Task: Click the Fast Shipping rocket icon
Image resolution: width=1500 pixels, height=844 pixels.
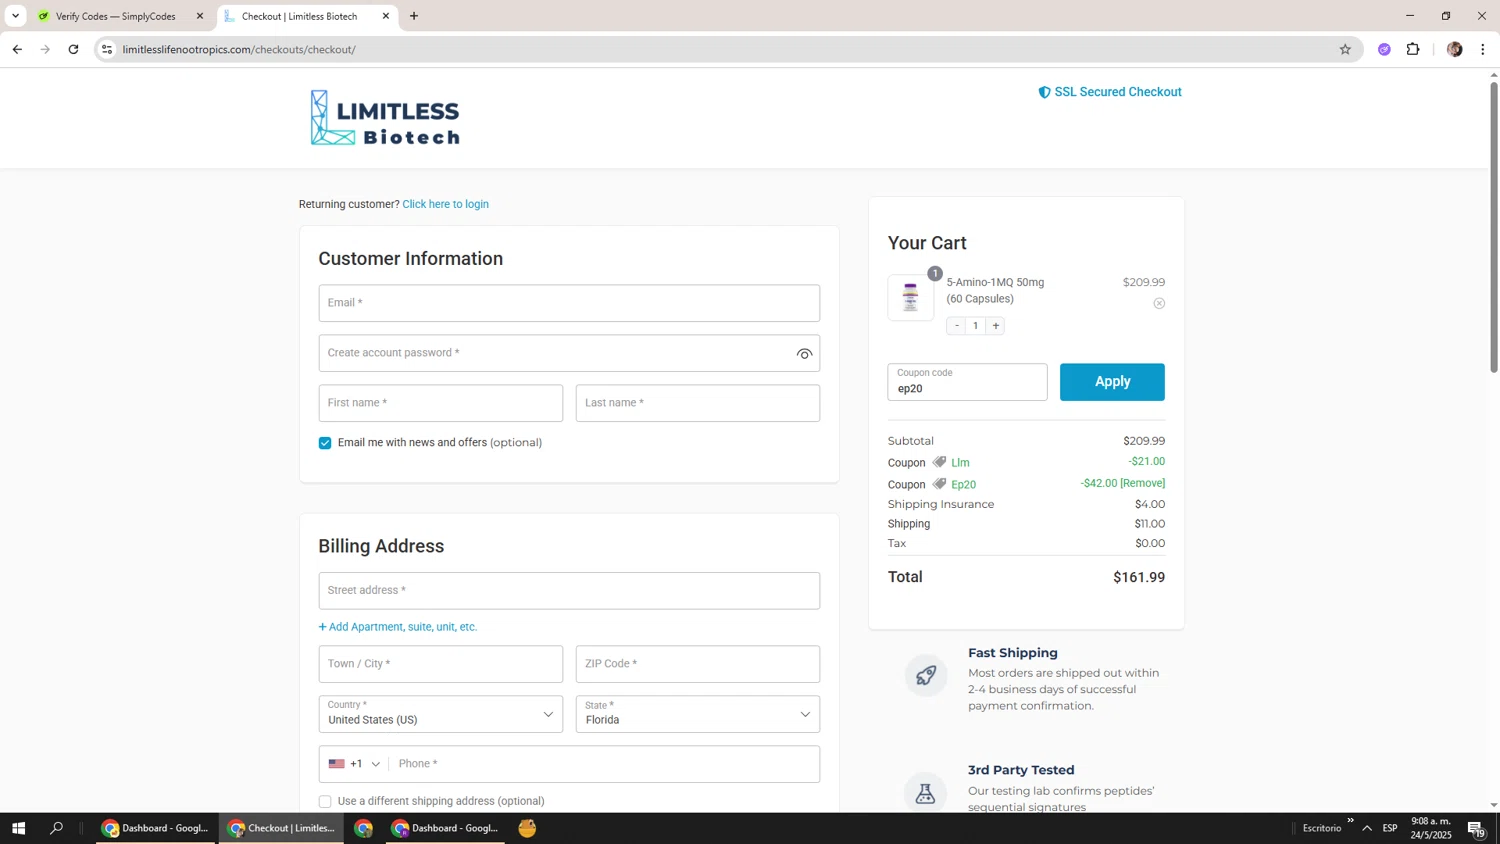Action: pos(926,675)
